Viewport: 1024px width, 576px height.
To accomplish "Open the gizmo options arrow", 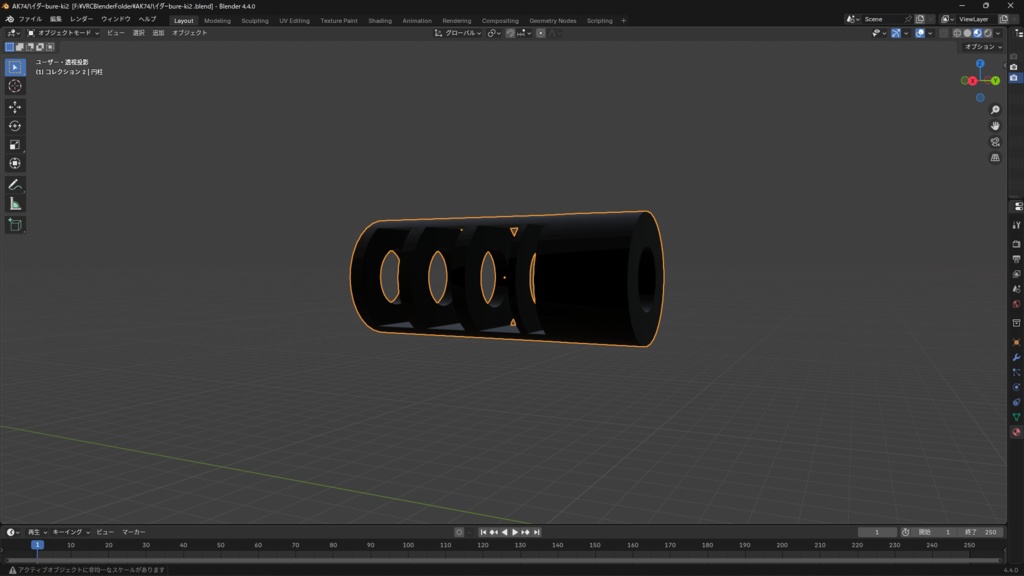I will click(x=906, y=33).
